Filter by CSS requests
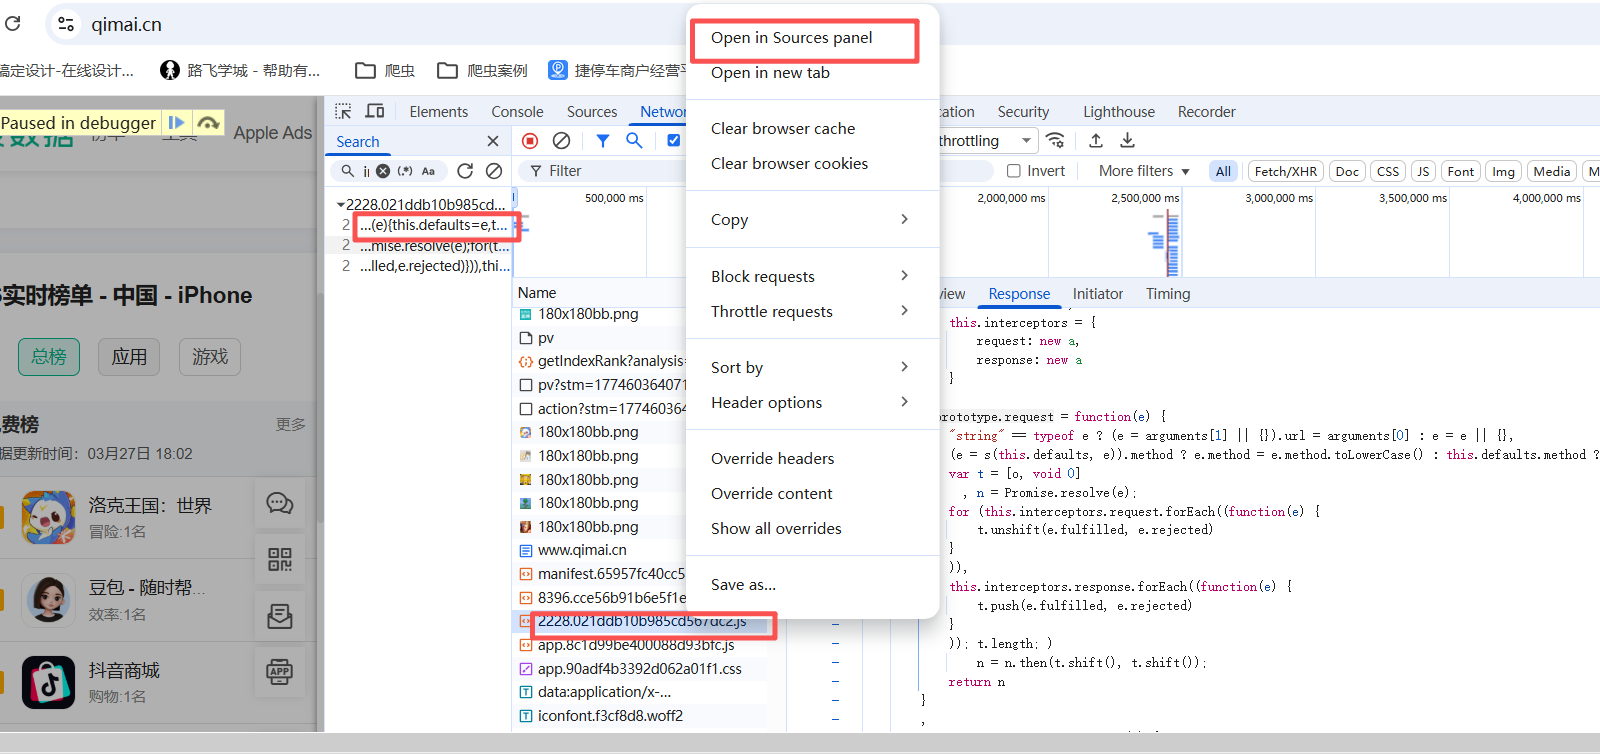Image resolution: width=1600 pixels, height=754 pixels. tap(1388, 171)
